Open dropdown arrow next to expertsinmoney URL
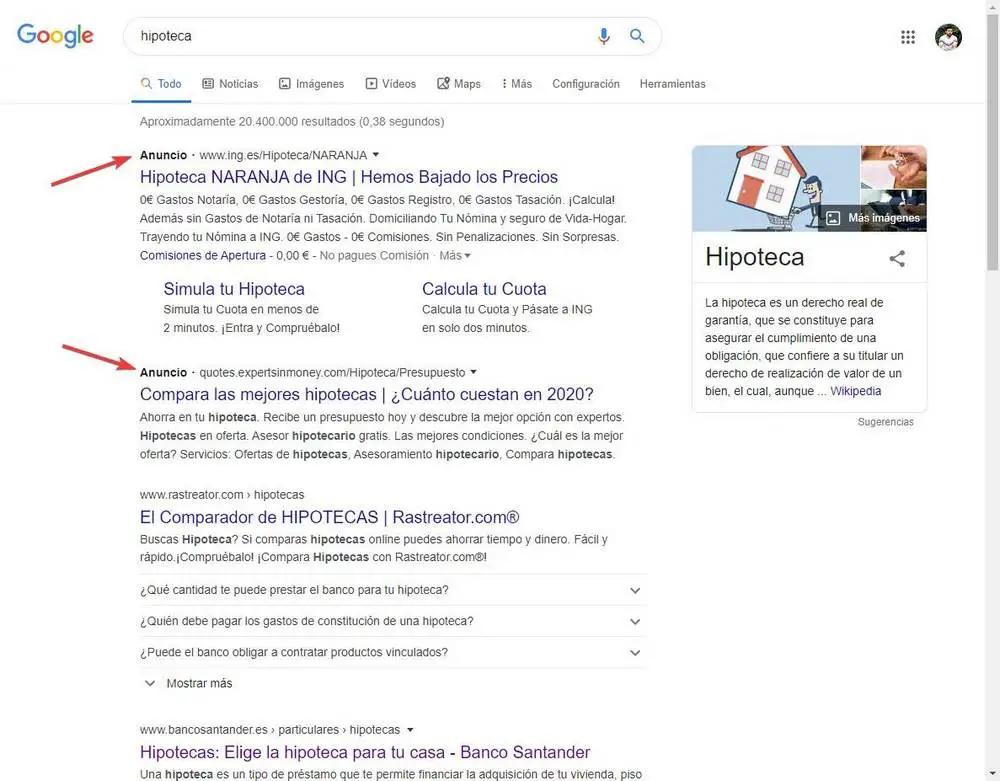1000x781 pixels. (473, 372)
